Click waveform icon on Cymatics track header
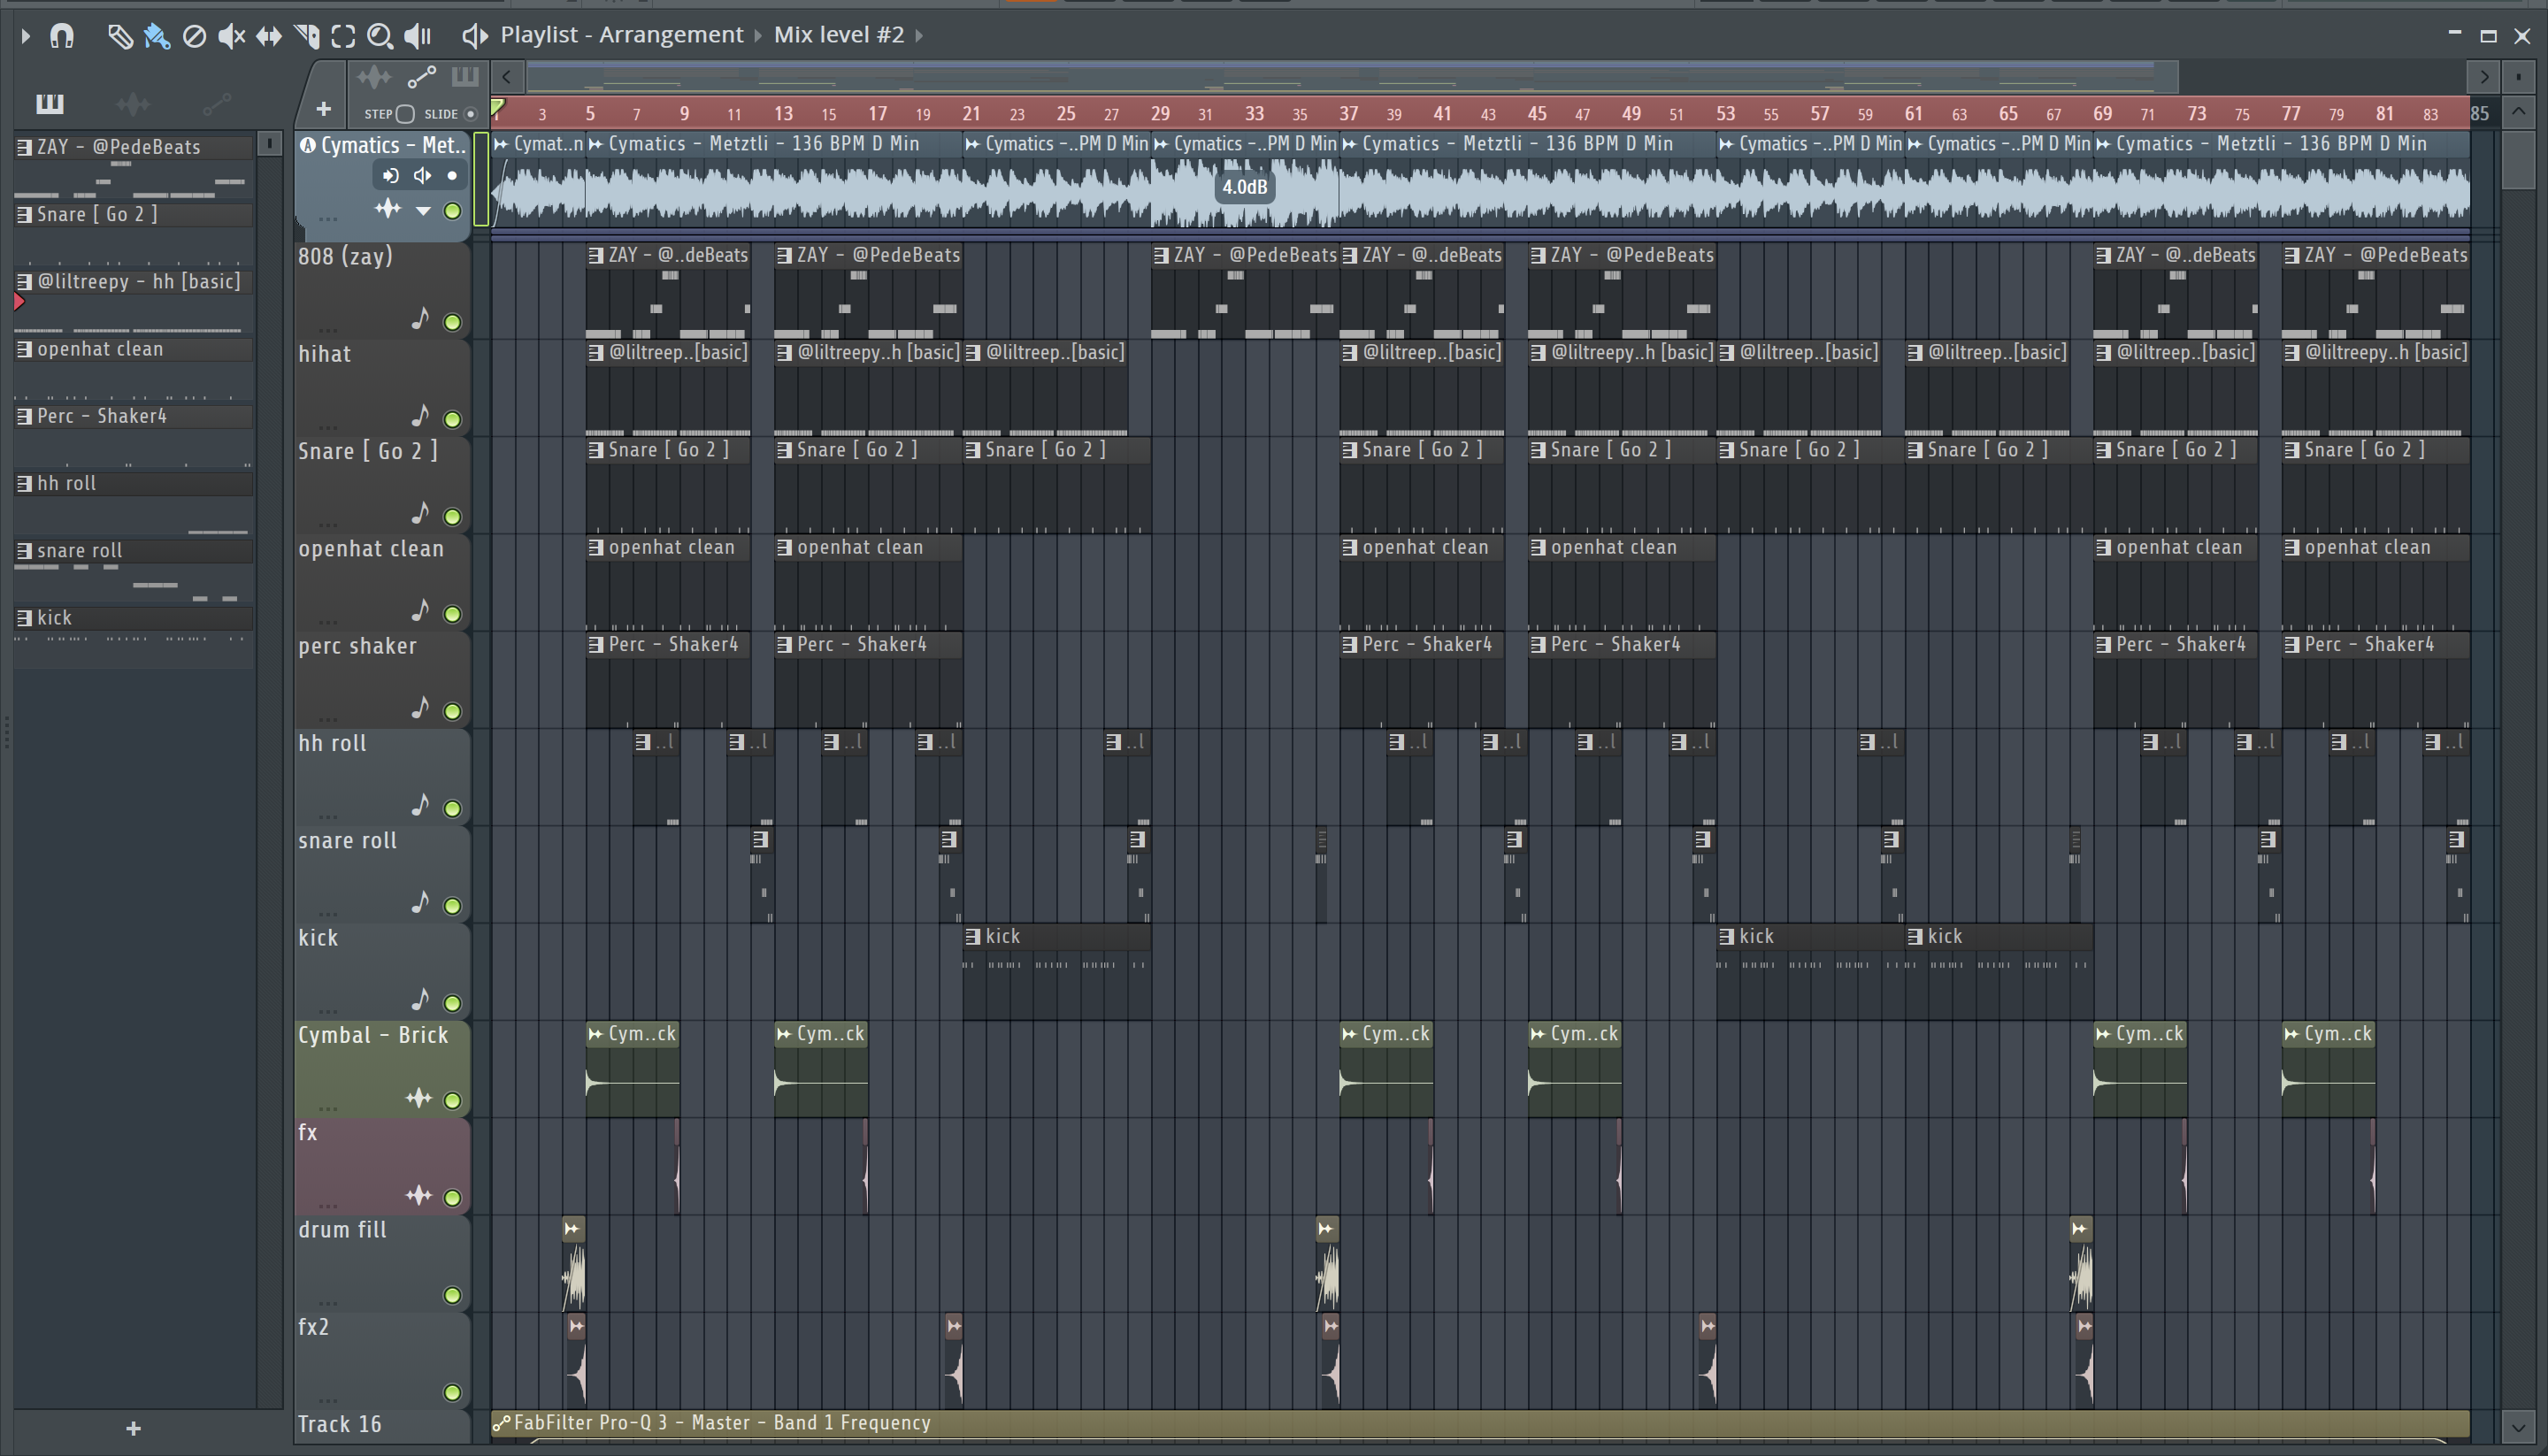This screenshot has width=2548, height=1456. [388, 209]
